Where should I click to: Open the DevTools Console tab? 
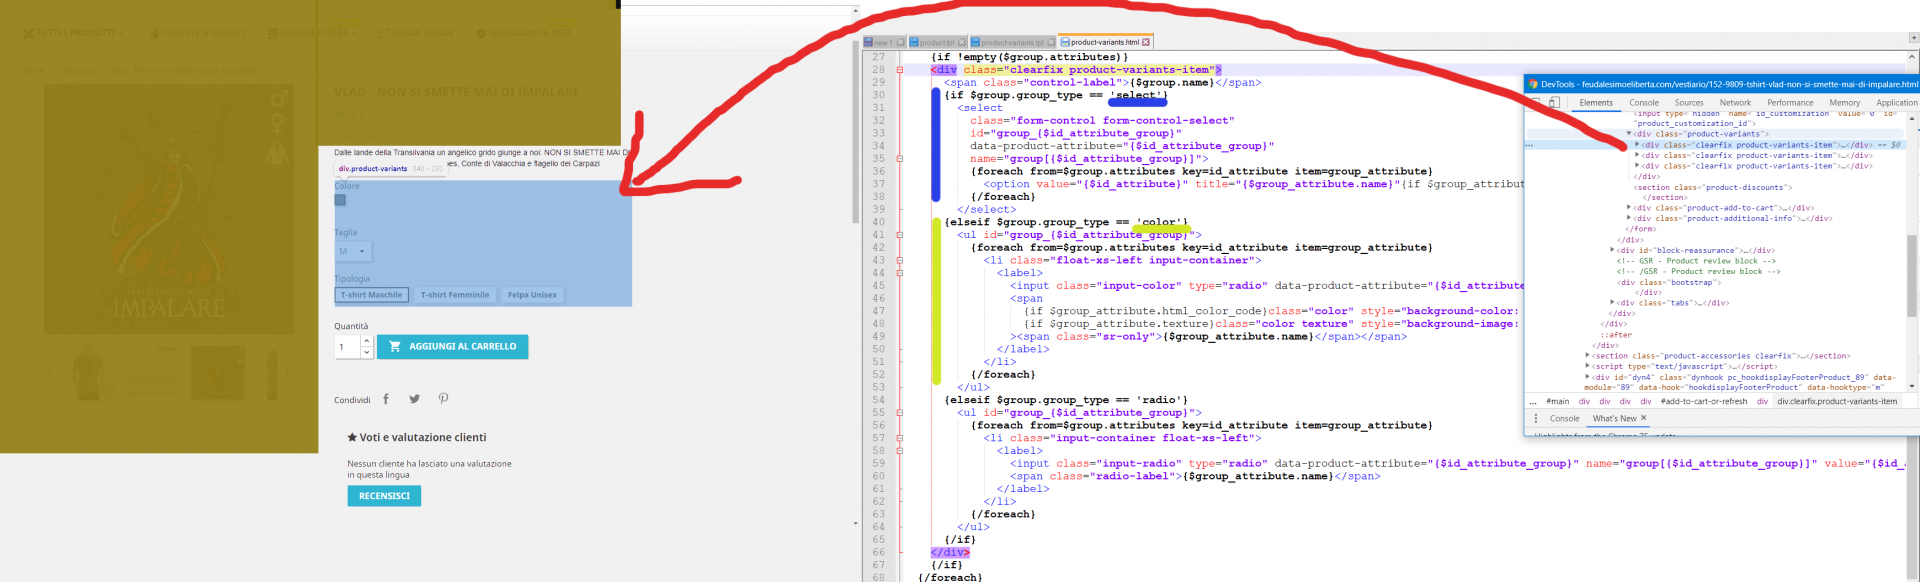(x=1644, y=102)
